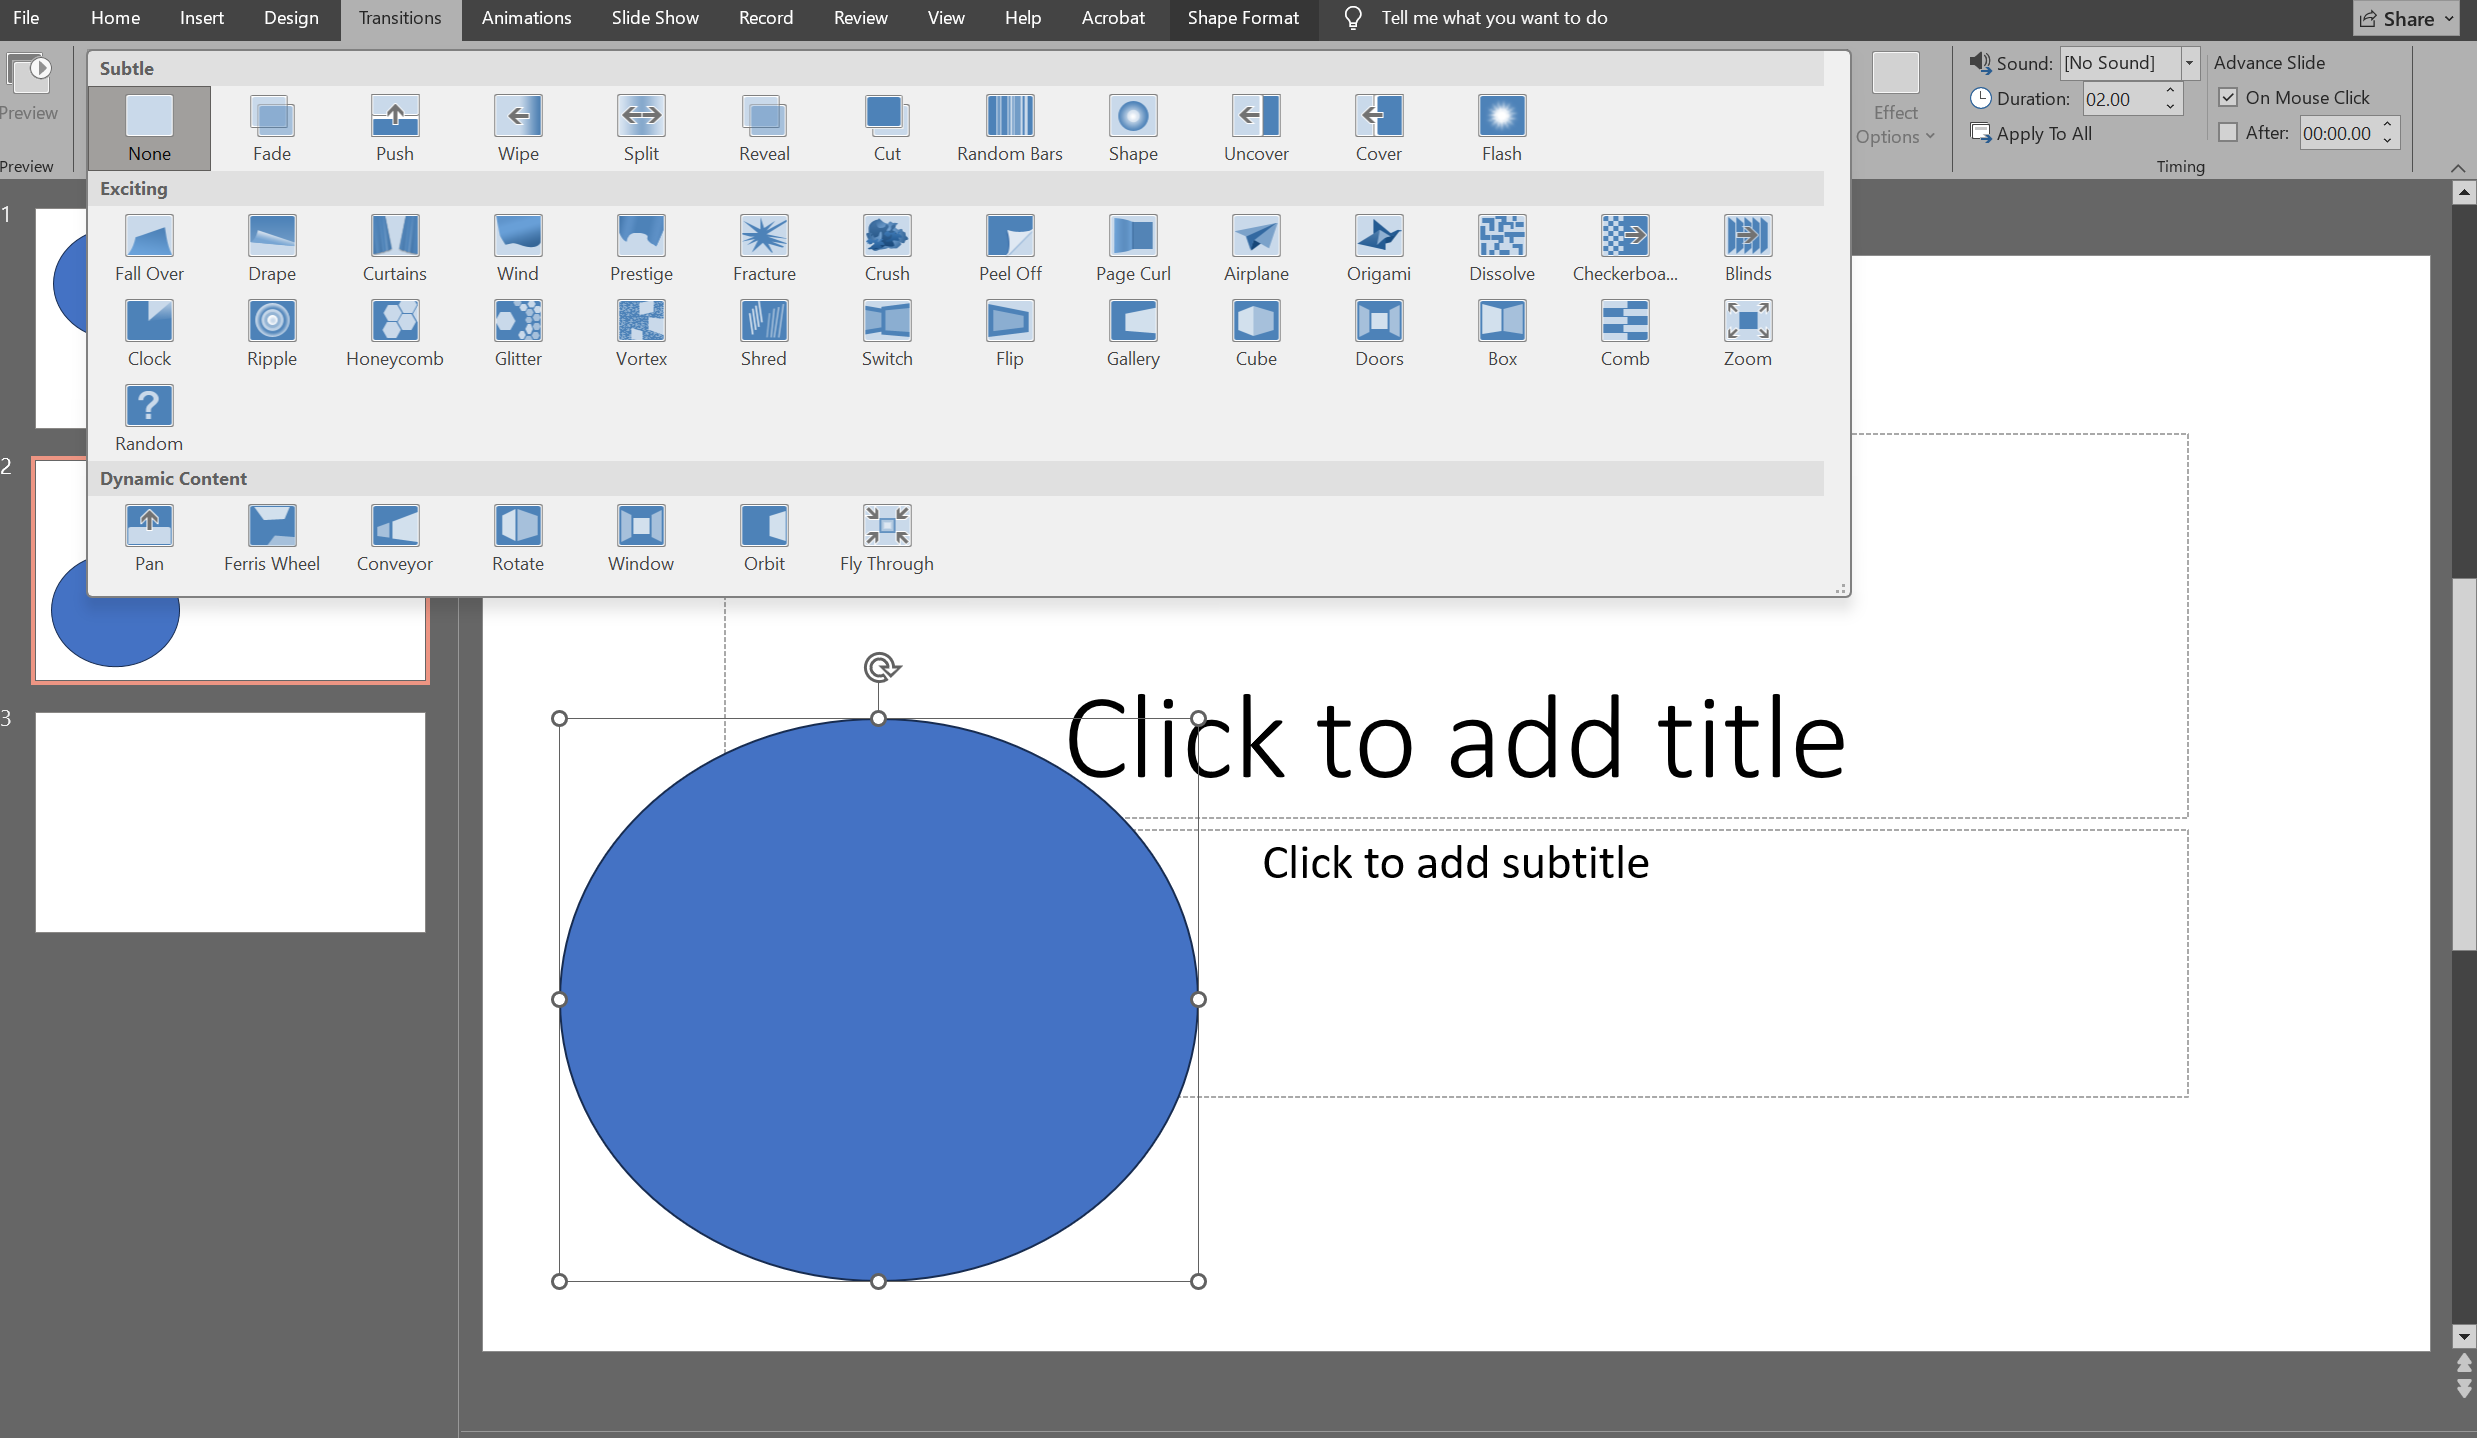The width and height of the screenshot is (2477, 1438).
Task: Select the Flash transition
Action: point(1501,128)
